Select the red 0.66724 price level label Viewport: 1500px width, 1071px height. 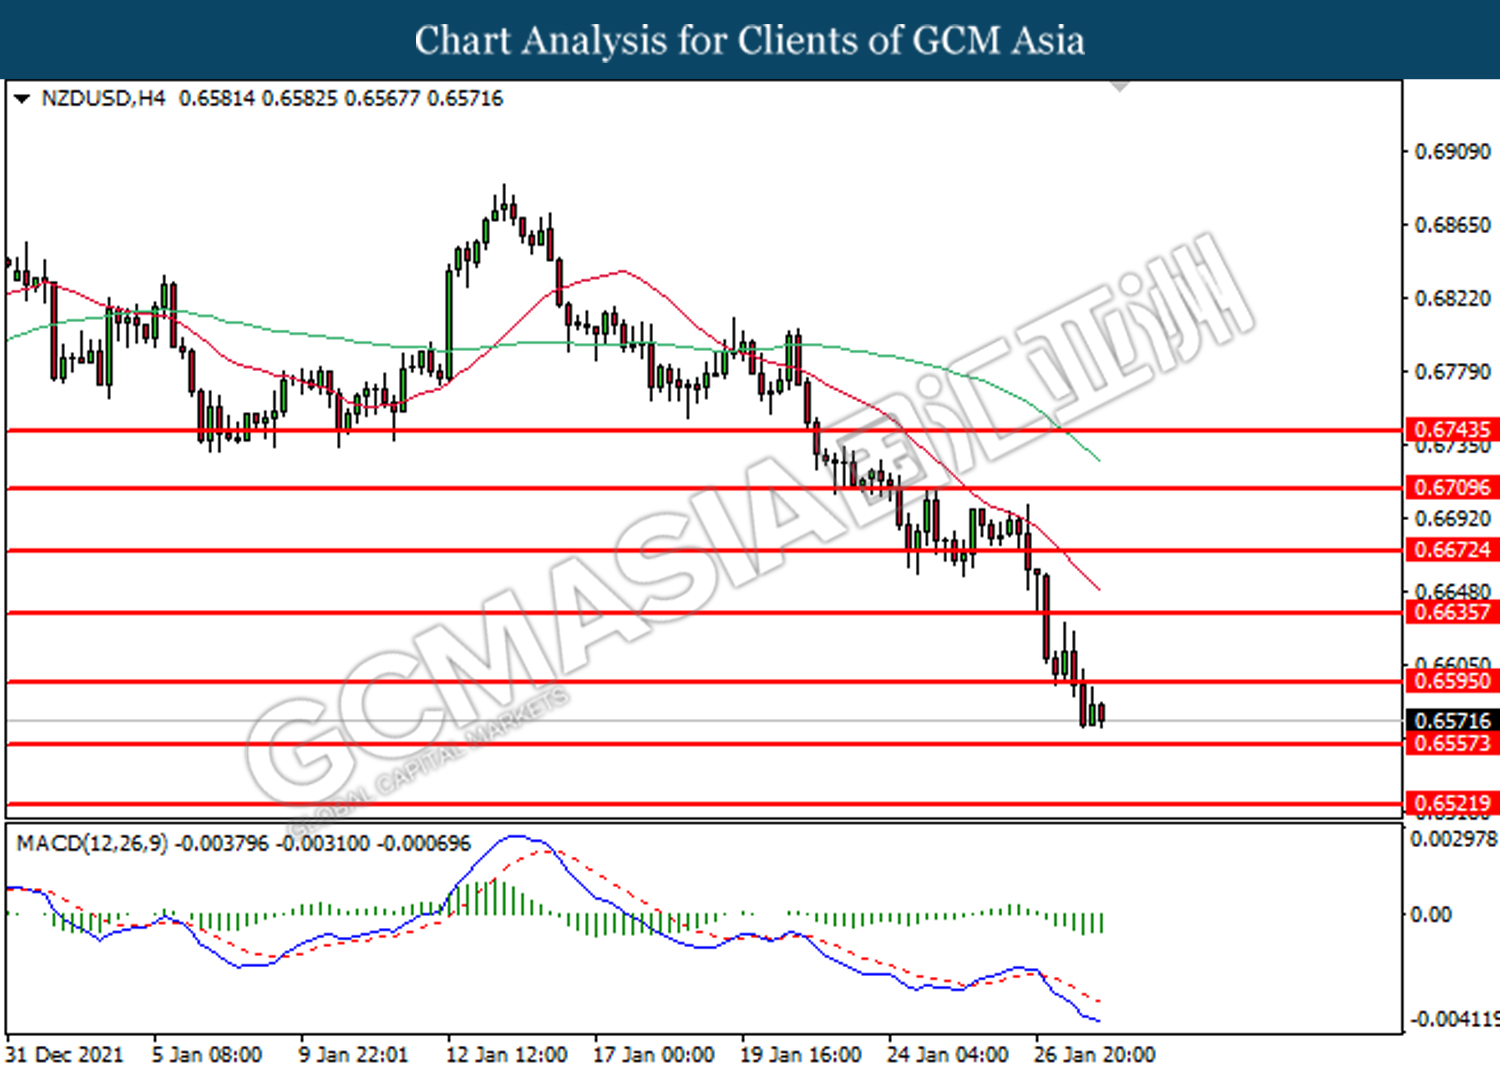pyautogui.click(x=1452, y=550)
